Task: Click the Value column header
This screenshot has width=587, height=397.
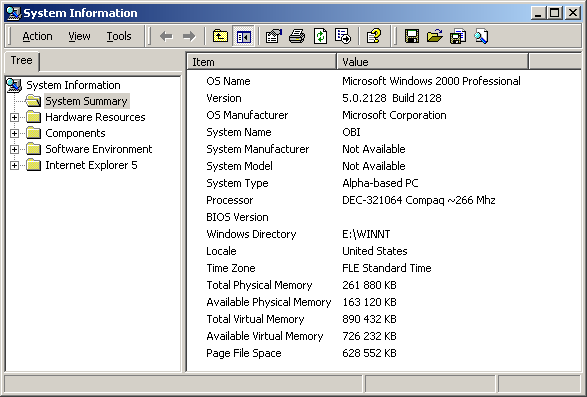Action: pos(432,62)
